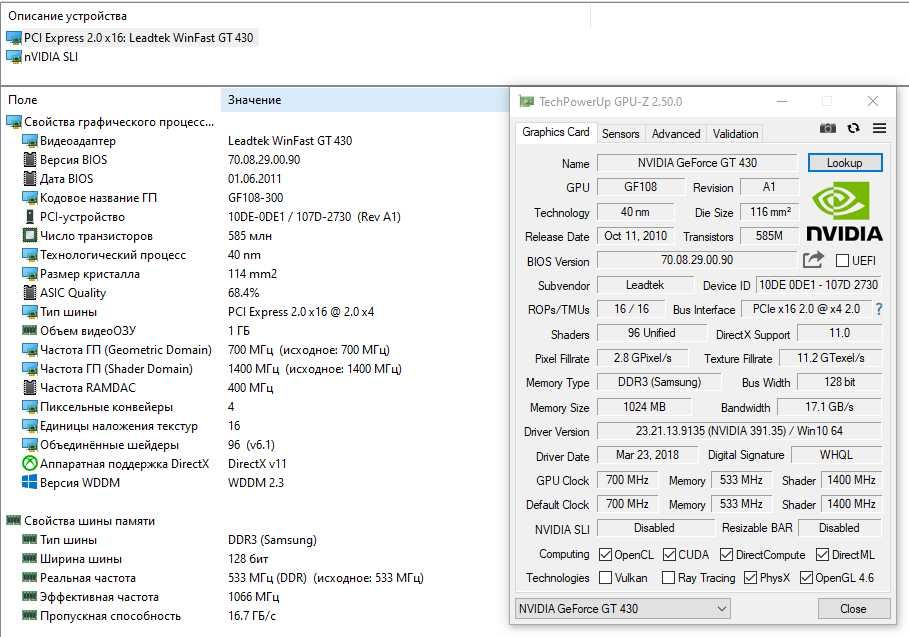Select the Тип шины PCI Express row
This screenshot has width=909, height=637.
[255, 312]
